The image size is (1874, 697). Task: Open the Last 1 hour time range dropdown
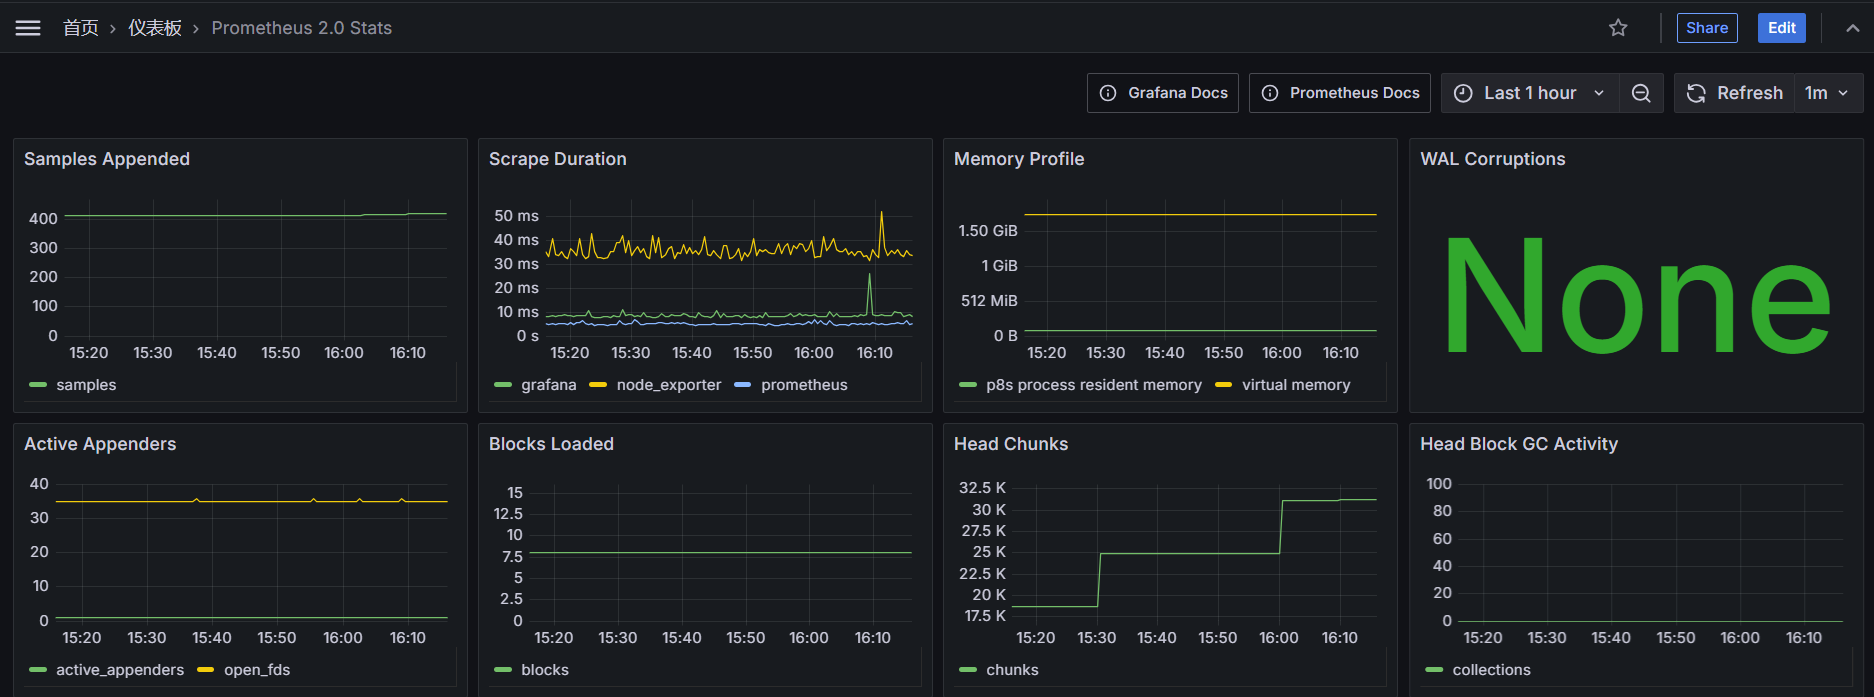click(1530, 93)
